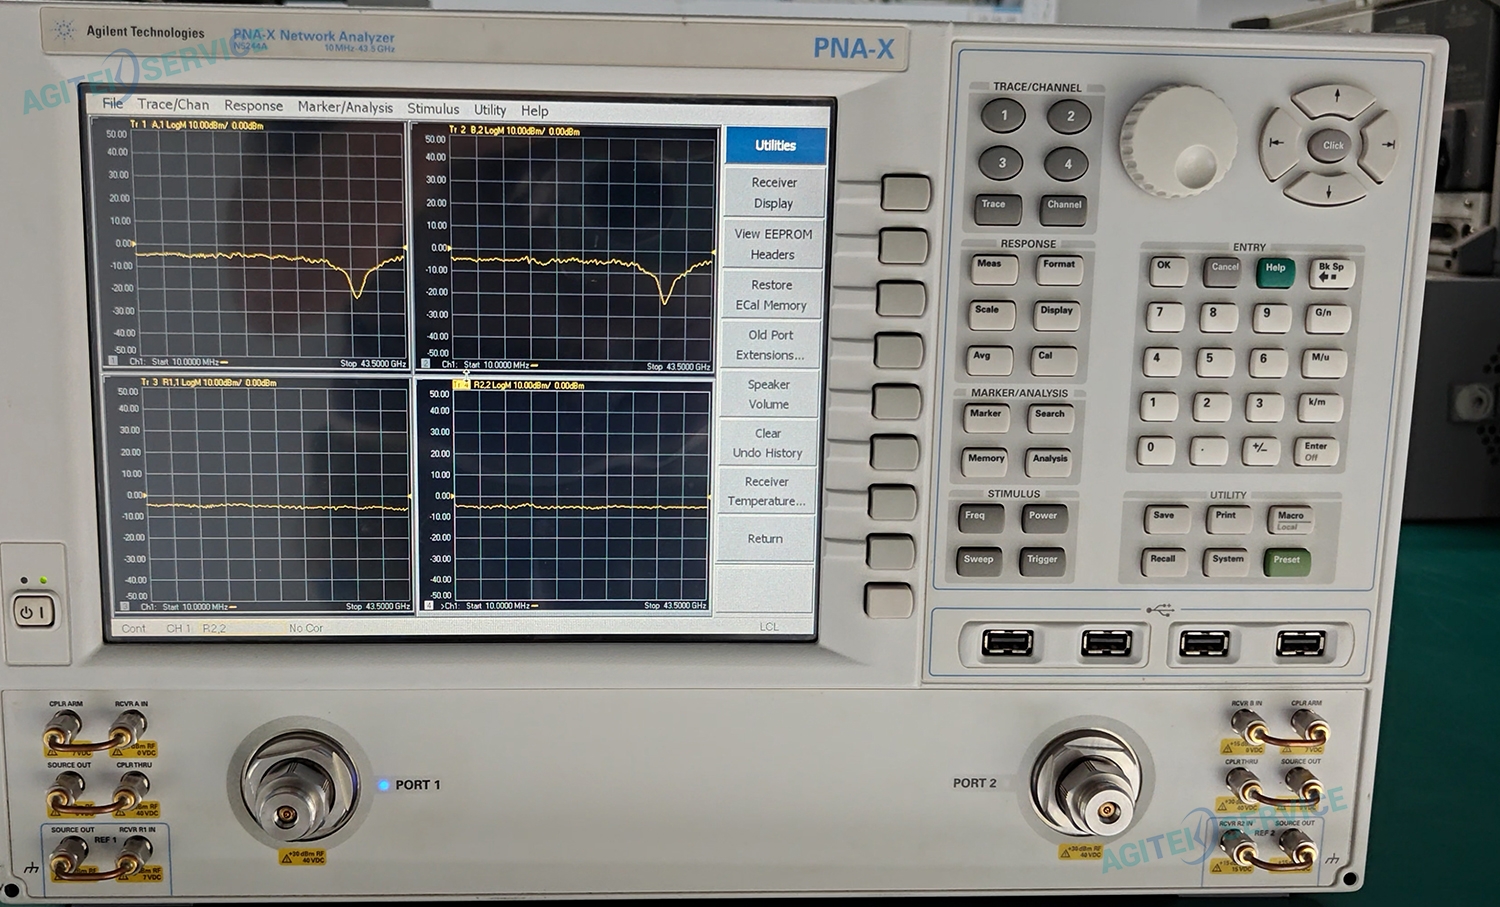Image resolution: width=1500 pixels, height=907 pixels.
Task: Push the +/- sign key
Action: (x=1261, y=451)
